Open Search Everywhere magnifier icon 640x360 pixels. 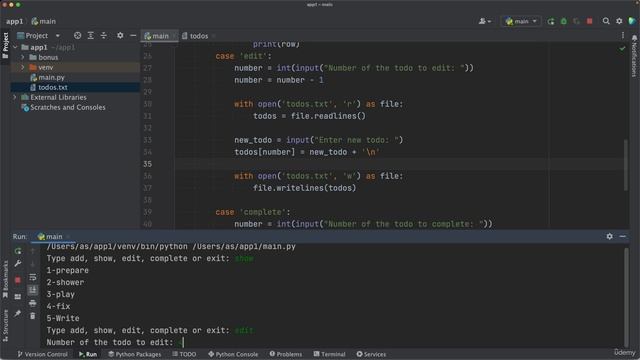(606, 21)
